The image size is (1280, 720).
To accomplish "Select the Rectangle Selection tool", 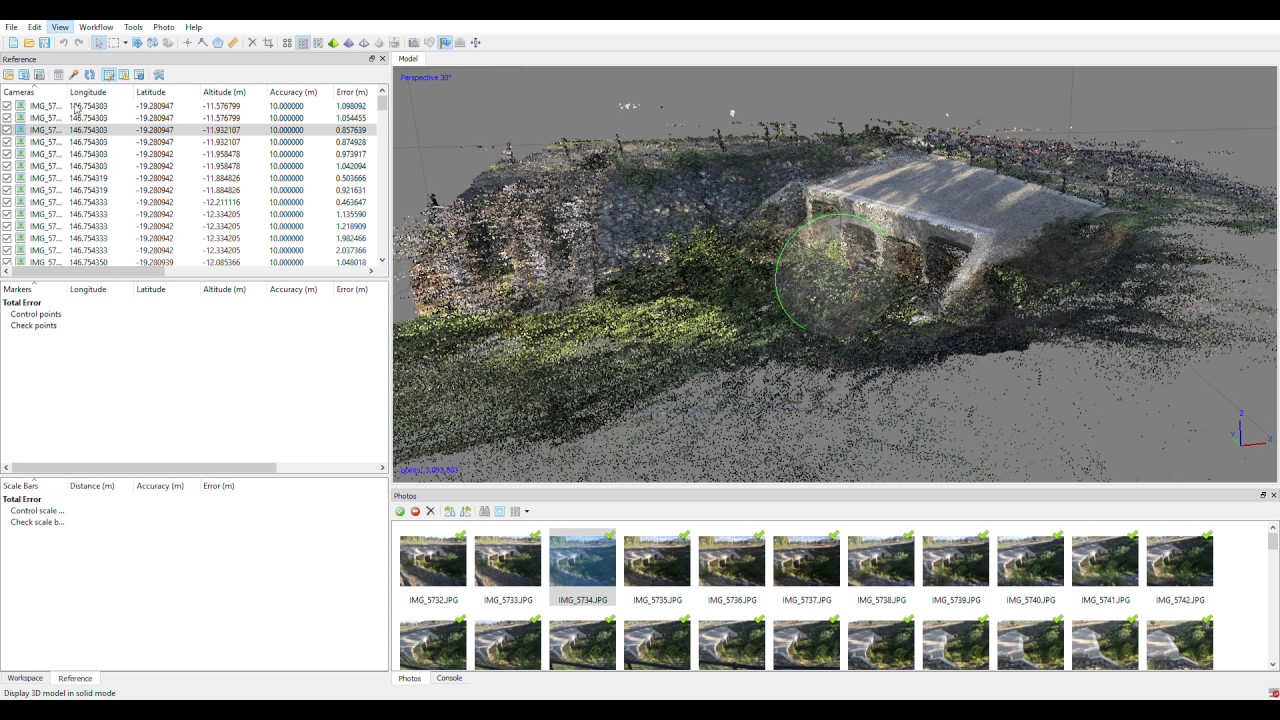I will (114, 43).
